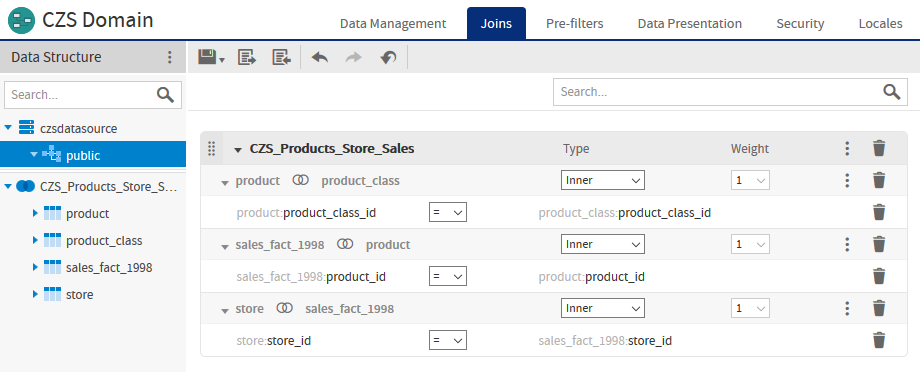This screenshot has width=920, height=372.
Task: Click the export design icon in the toolbar
Action: click(x=247, y=57)
